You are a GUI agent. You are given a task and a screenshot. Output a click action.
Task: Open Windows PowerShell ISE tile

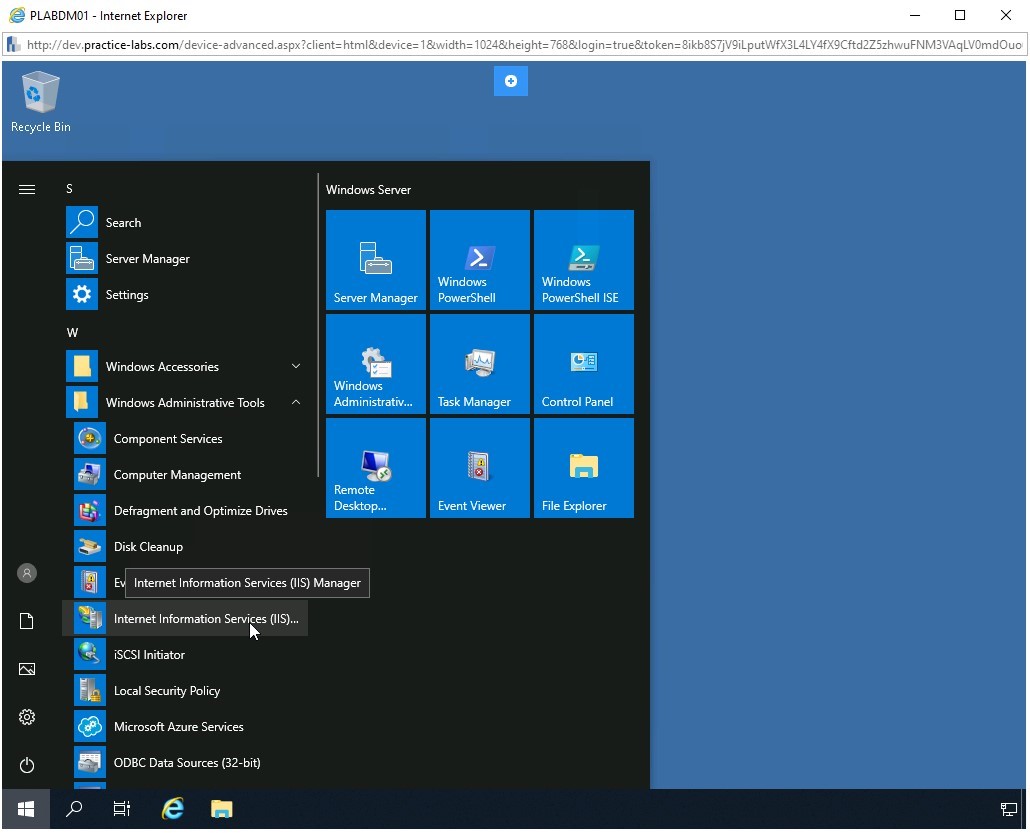[x=583, y=260]
